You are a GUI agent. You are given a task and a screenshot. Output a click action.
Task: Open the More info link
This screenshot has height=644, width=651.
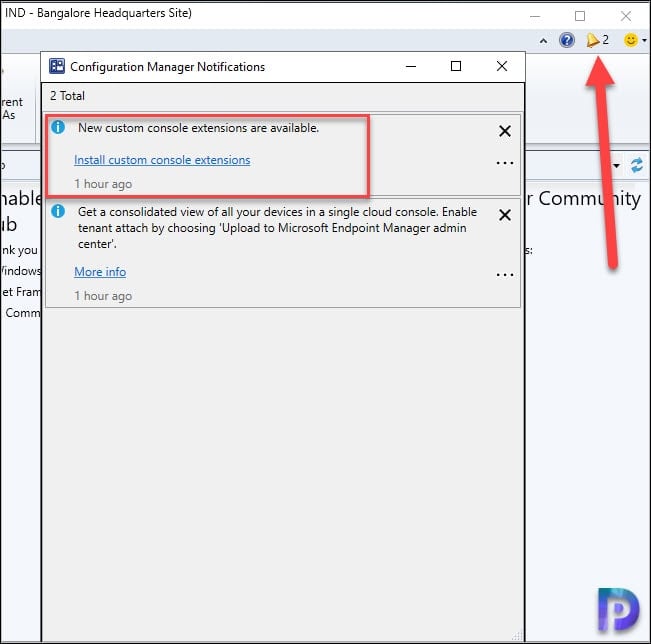click(100, 272)
